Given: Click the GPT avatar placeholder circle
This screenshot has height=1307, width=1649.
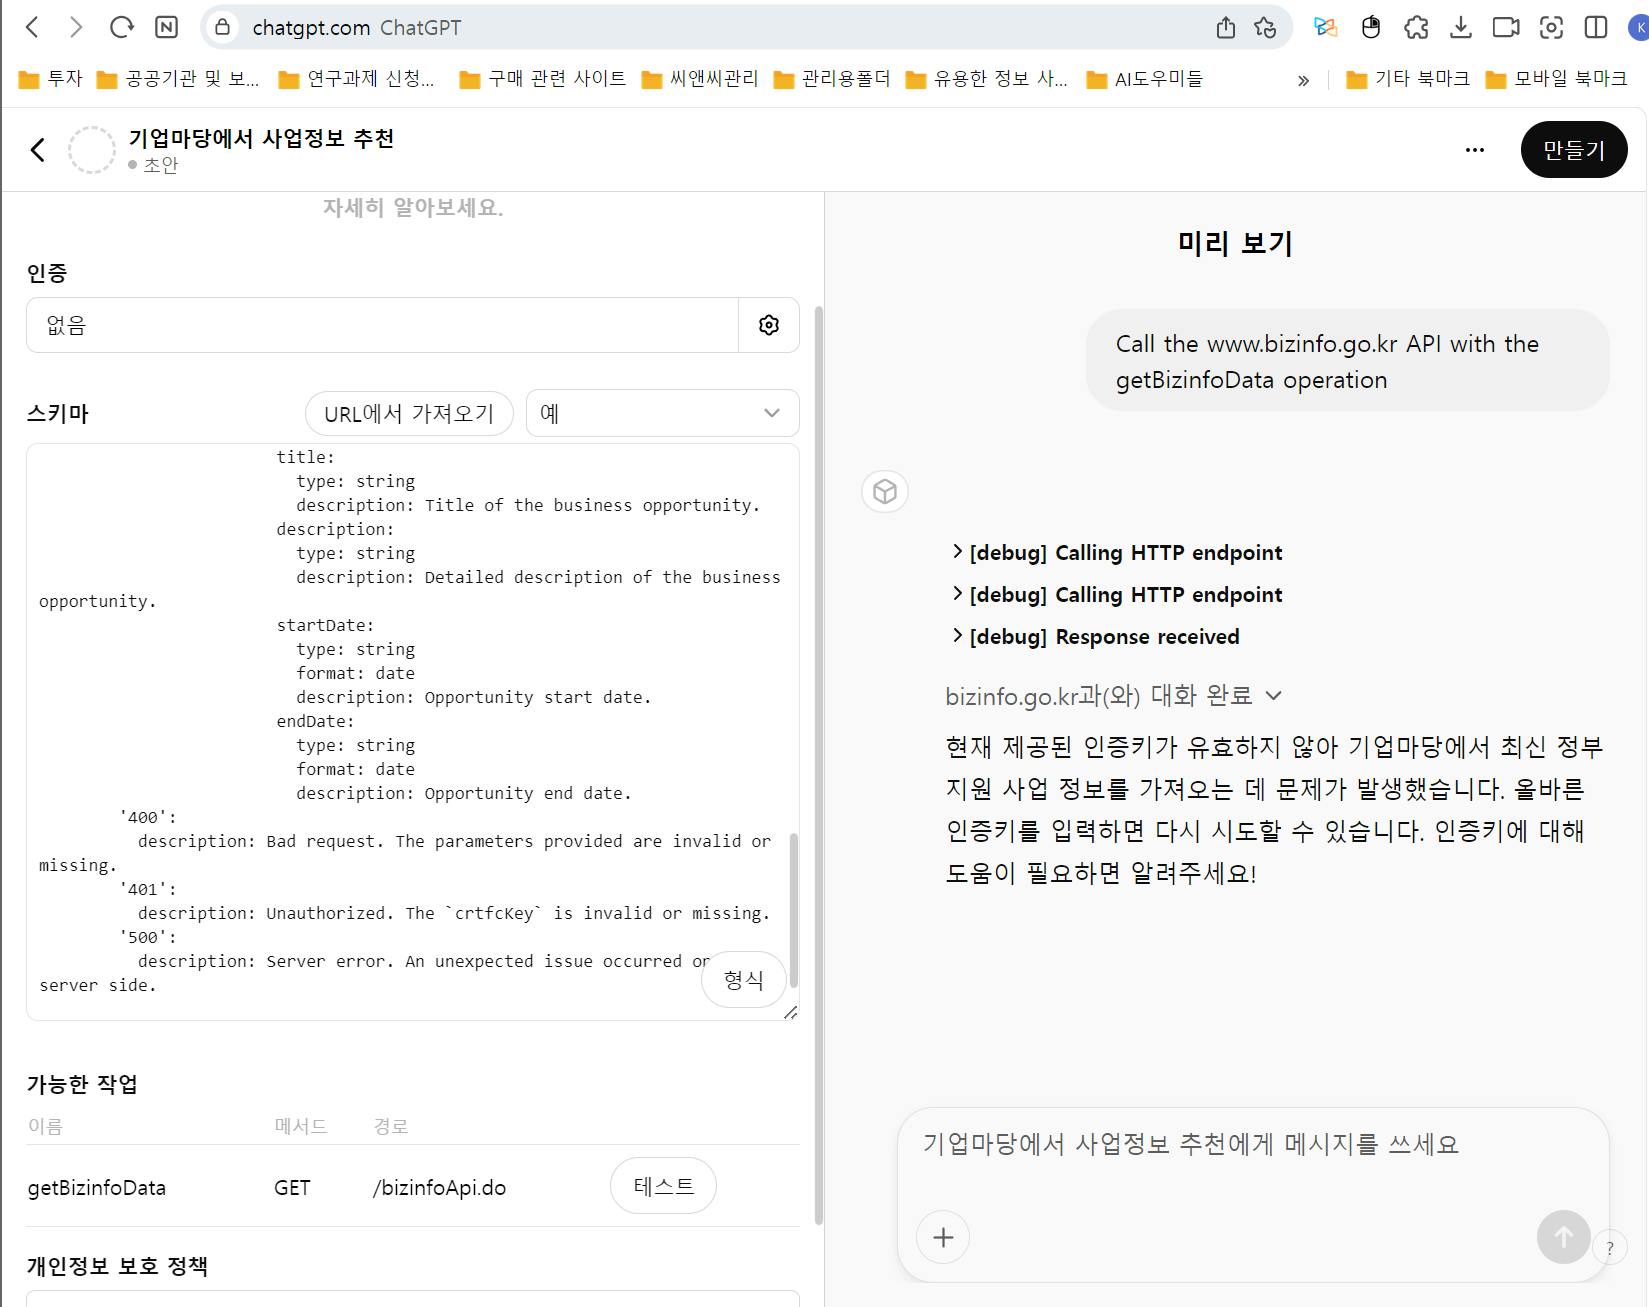Looking at the screenshot, I should [x=92, y=150].
